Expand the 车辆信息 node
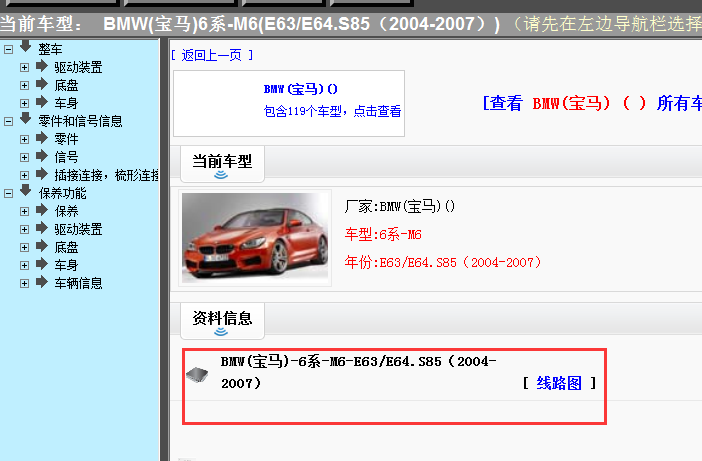 pyautogui.click(x=24, y=283)
